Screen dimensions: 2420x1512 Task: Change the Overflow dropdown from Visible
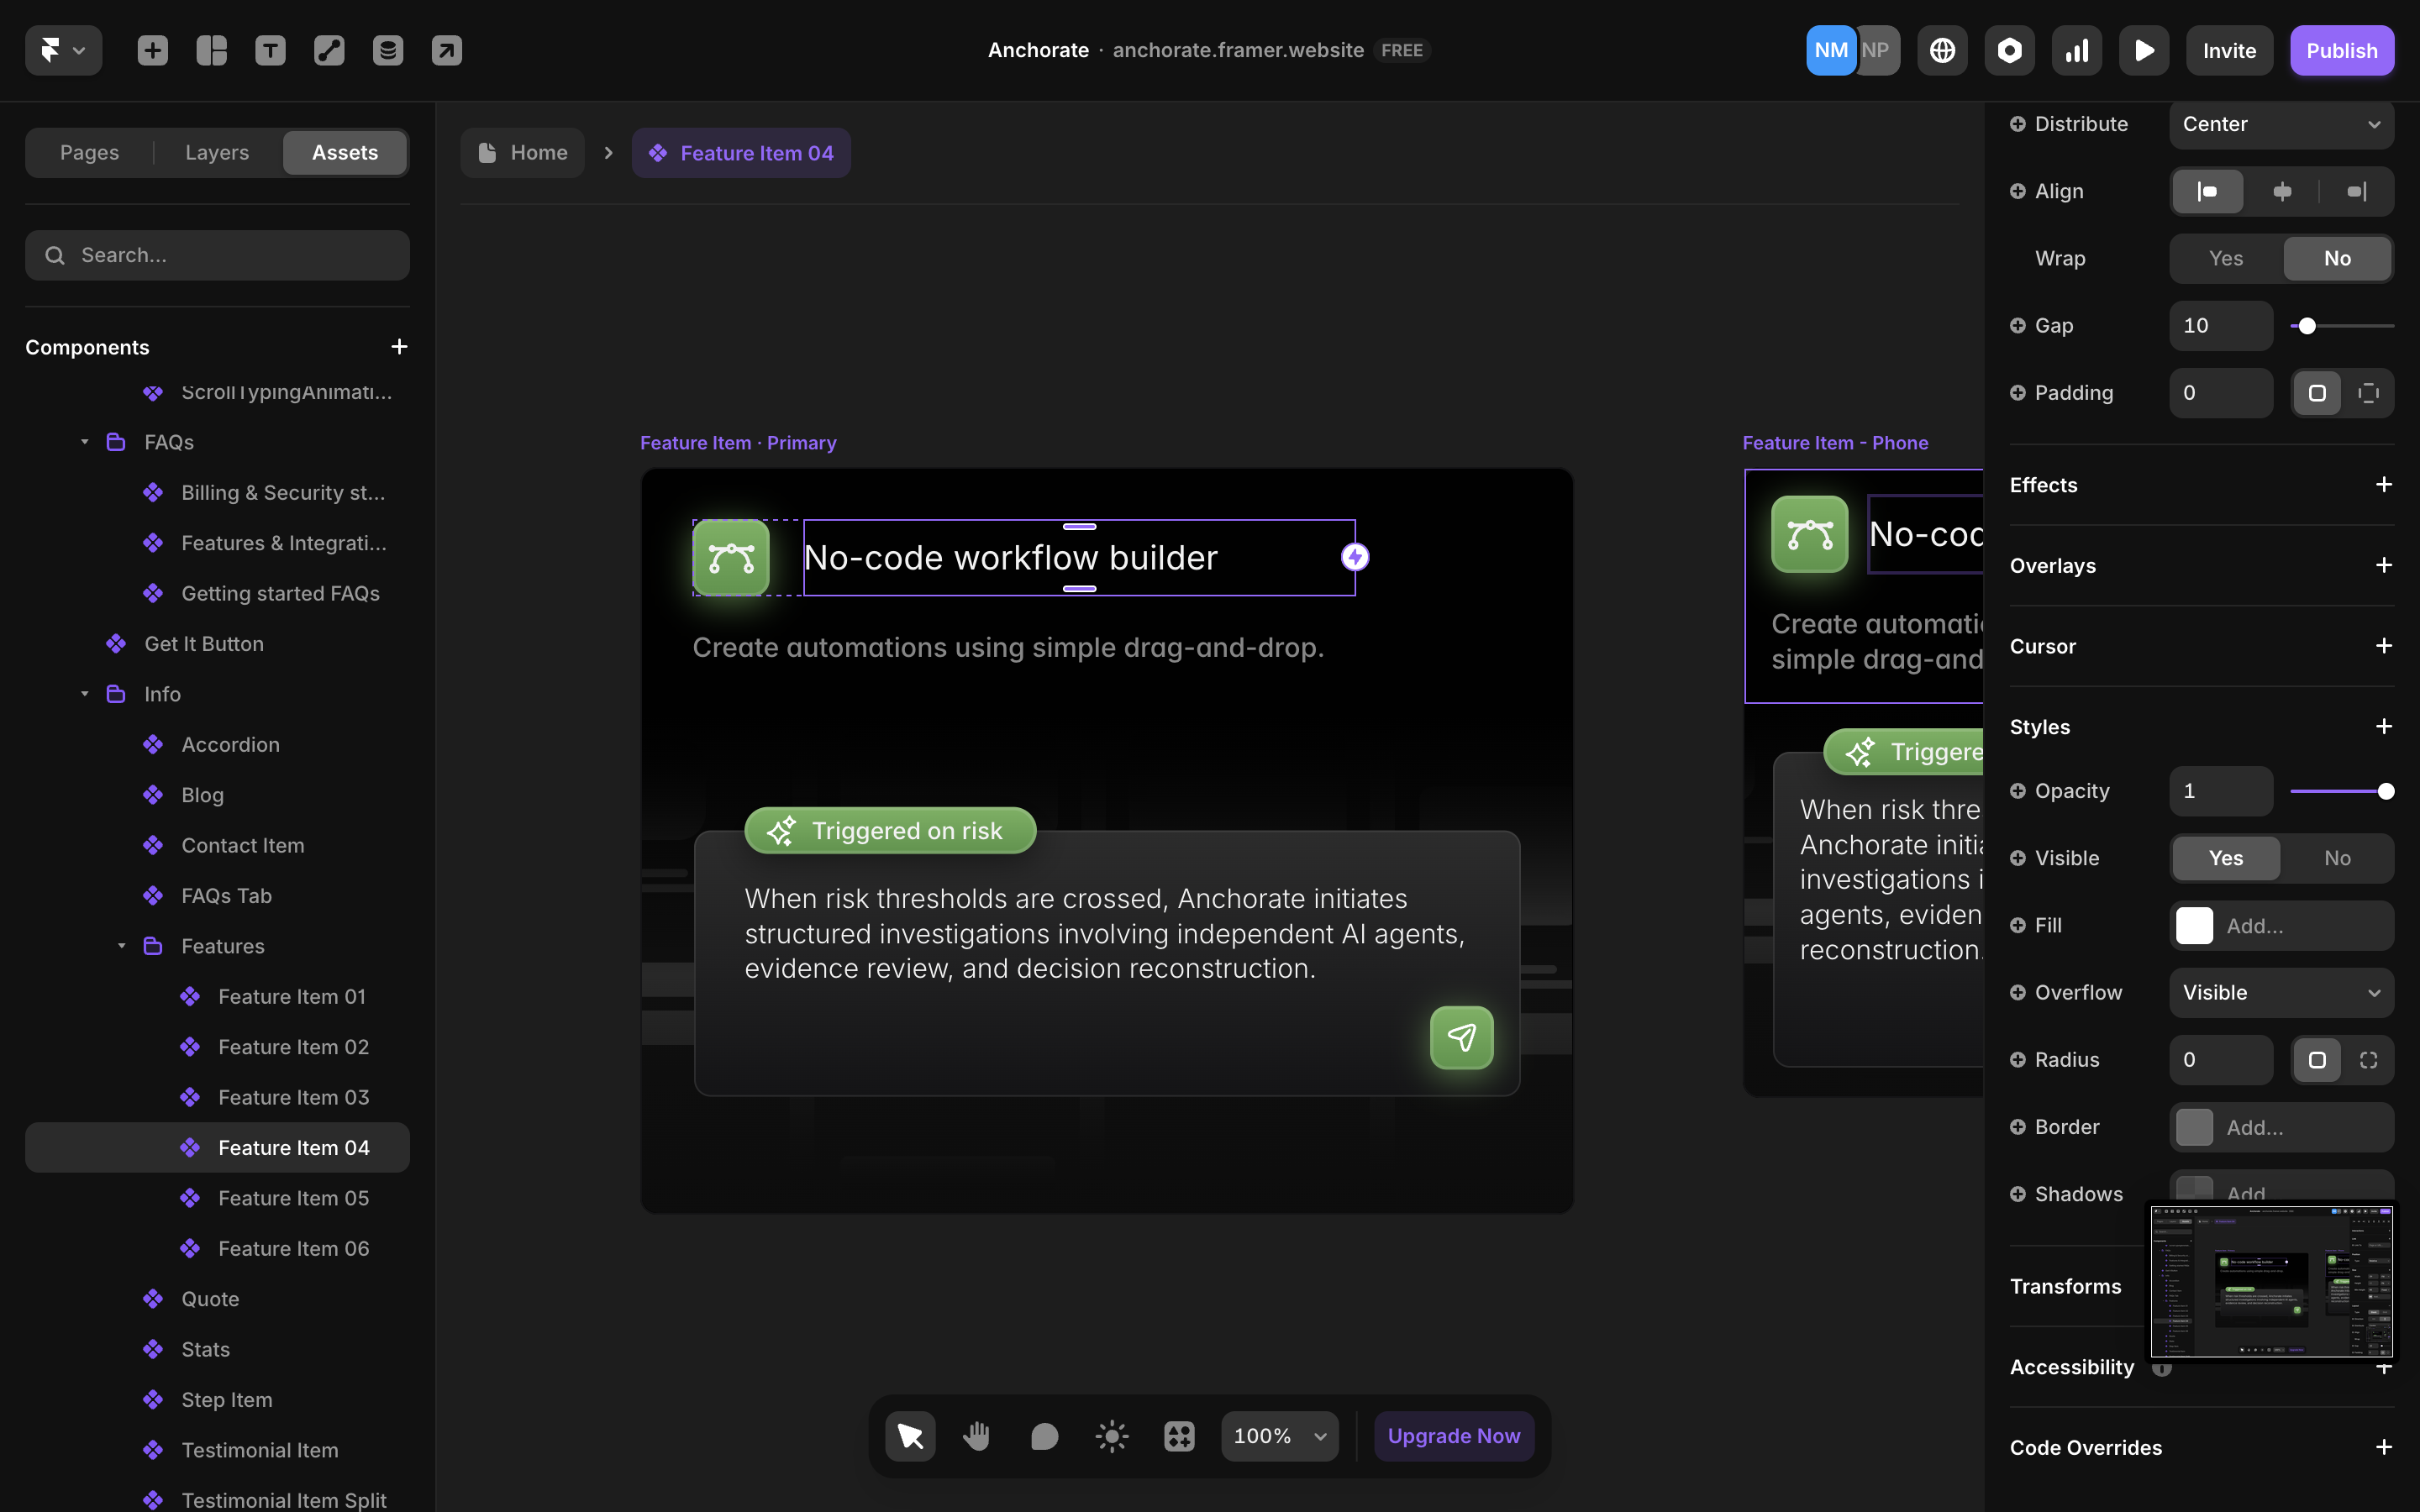(2281, 992)
